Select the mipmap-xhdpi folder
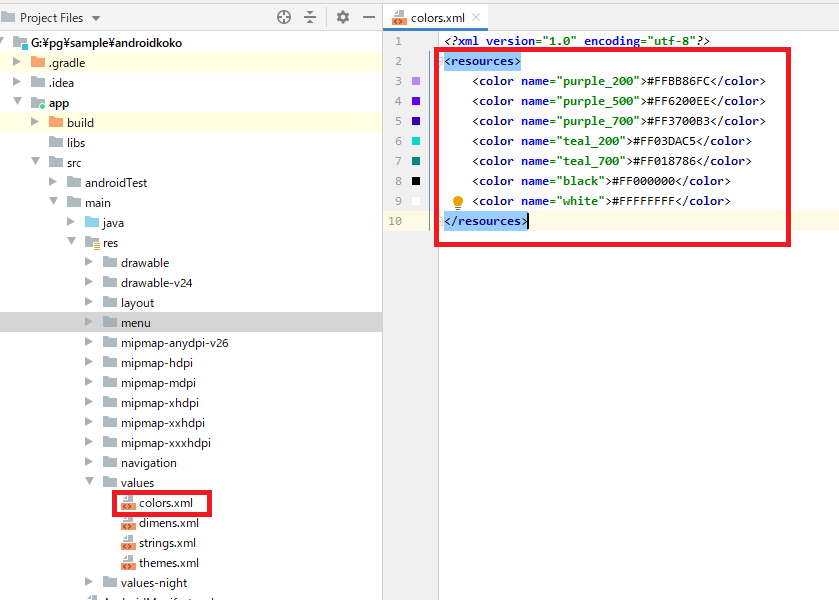This screenshot has width=839, height=600. coord(159,402)
